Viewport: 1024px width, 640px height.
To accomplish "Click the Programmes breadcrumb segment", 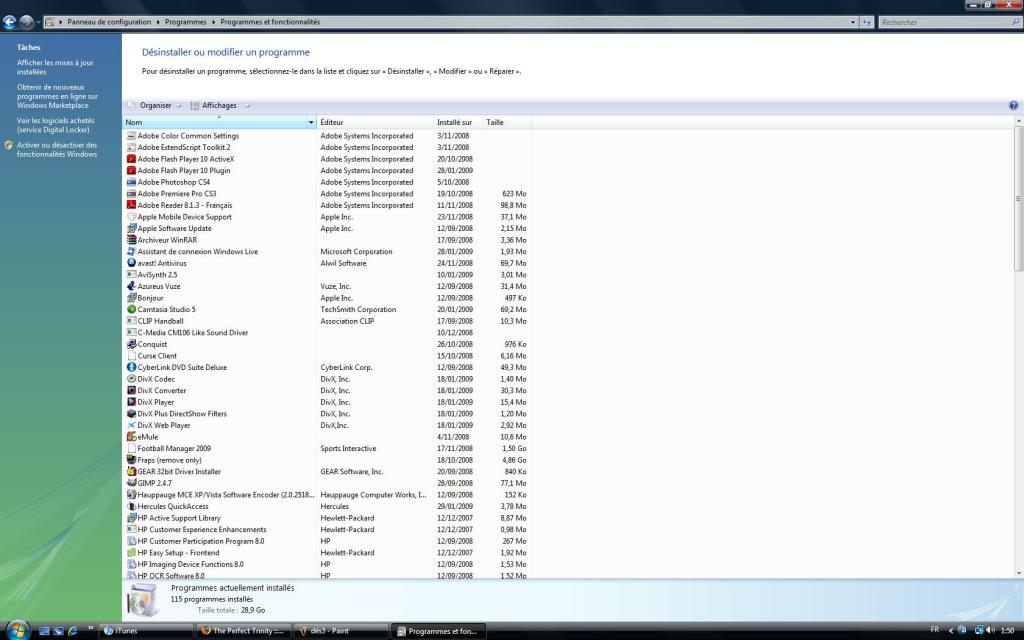I will click(185, 22).
